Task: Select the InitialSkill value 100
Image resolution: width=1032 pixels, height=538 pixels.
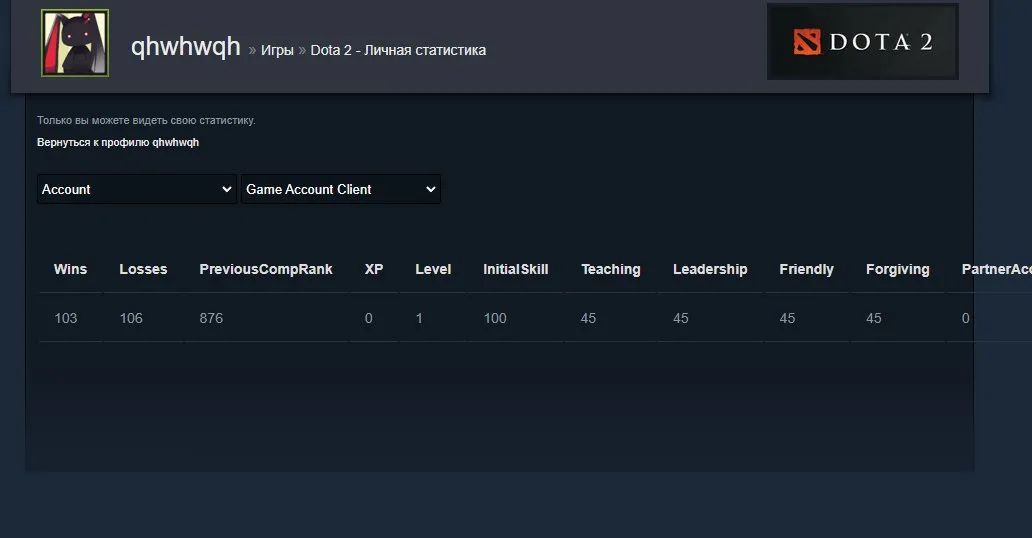Action: coord(495,318)
